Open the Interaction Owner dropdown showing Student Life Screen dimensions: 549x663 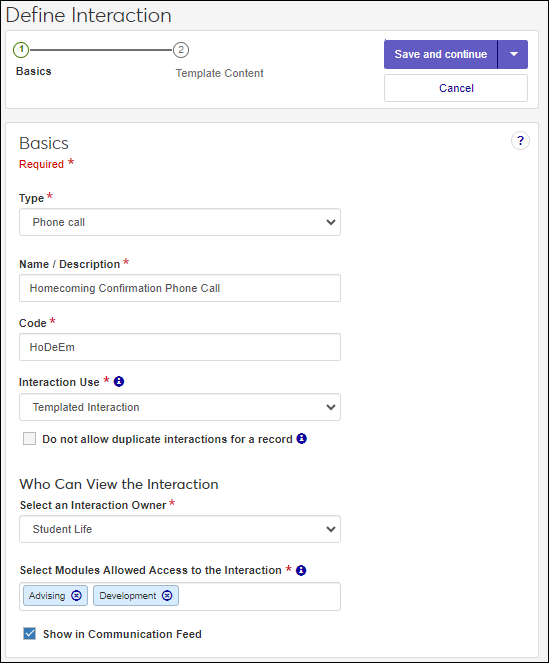180,529
